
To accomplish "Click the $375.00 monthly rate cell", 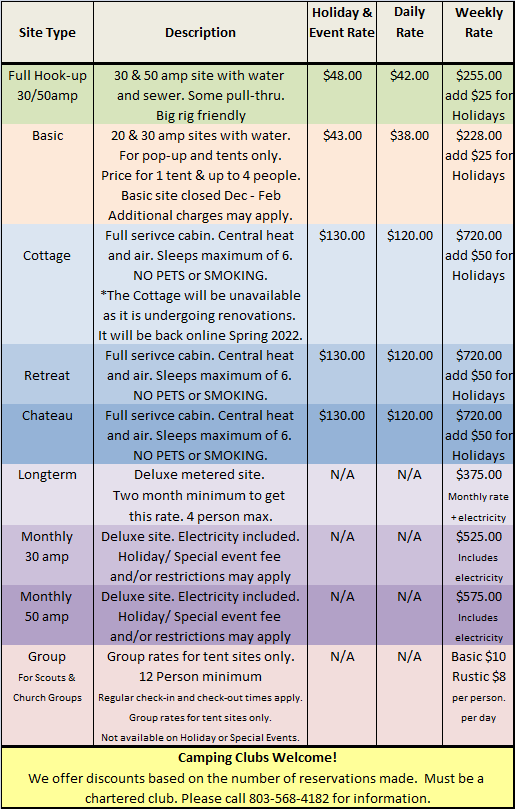I will click(x=478, y=494).
